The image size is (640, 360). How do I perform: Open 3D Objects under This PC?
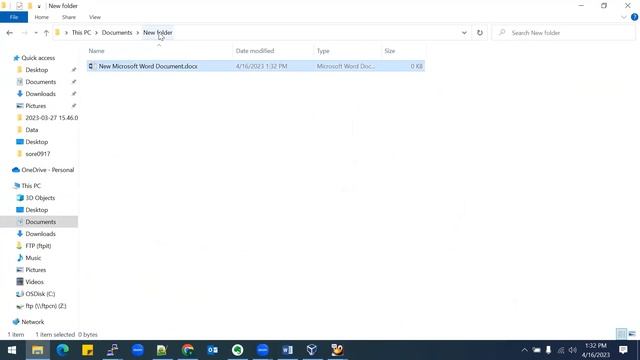click(40, 198)
